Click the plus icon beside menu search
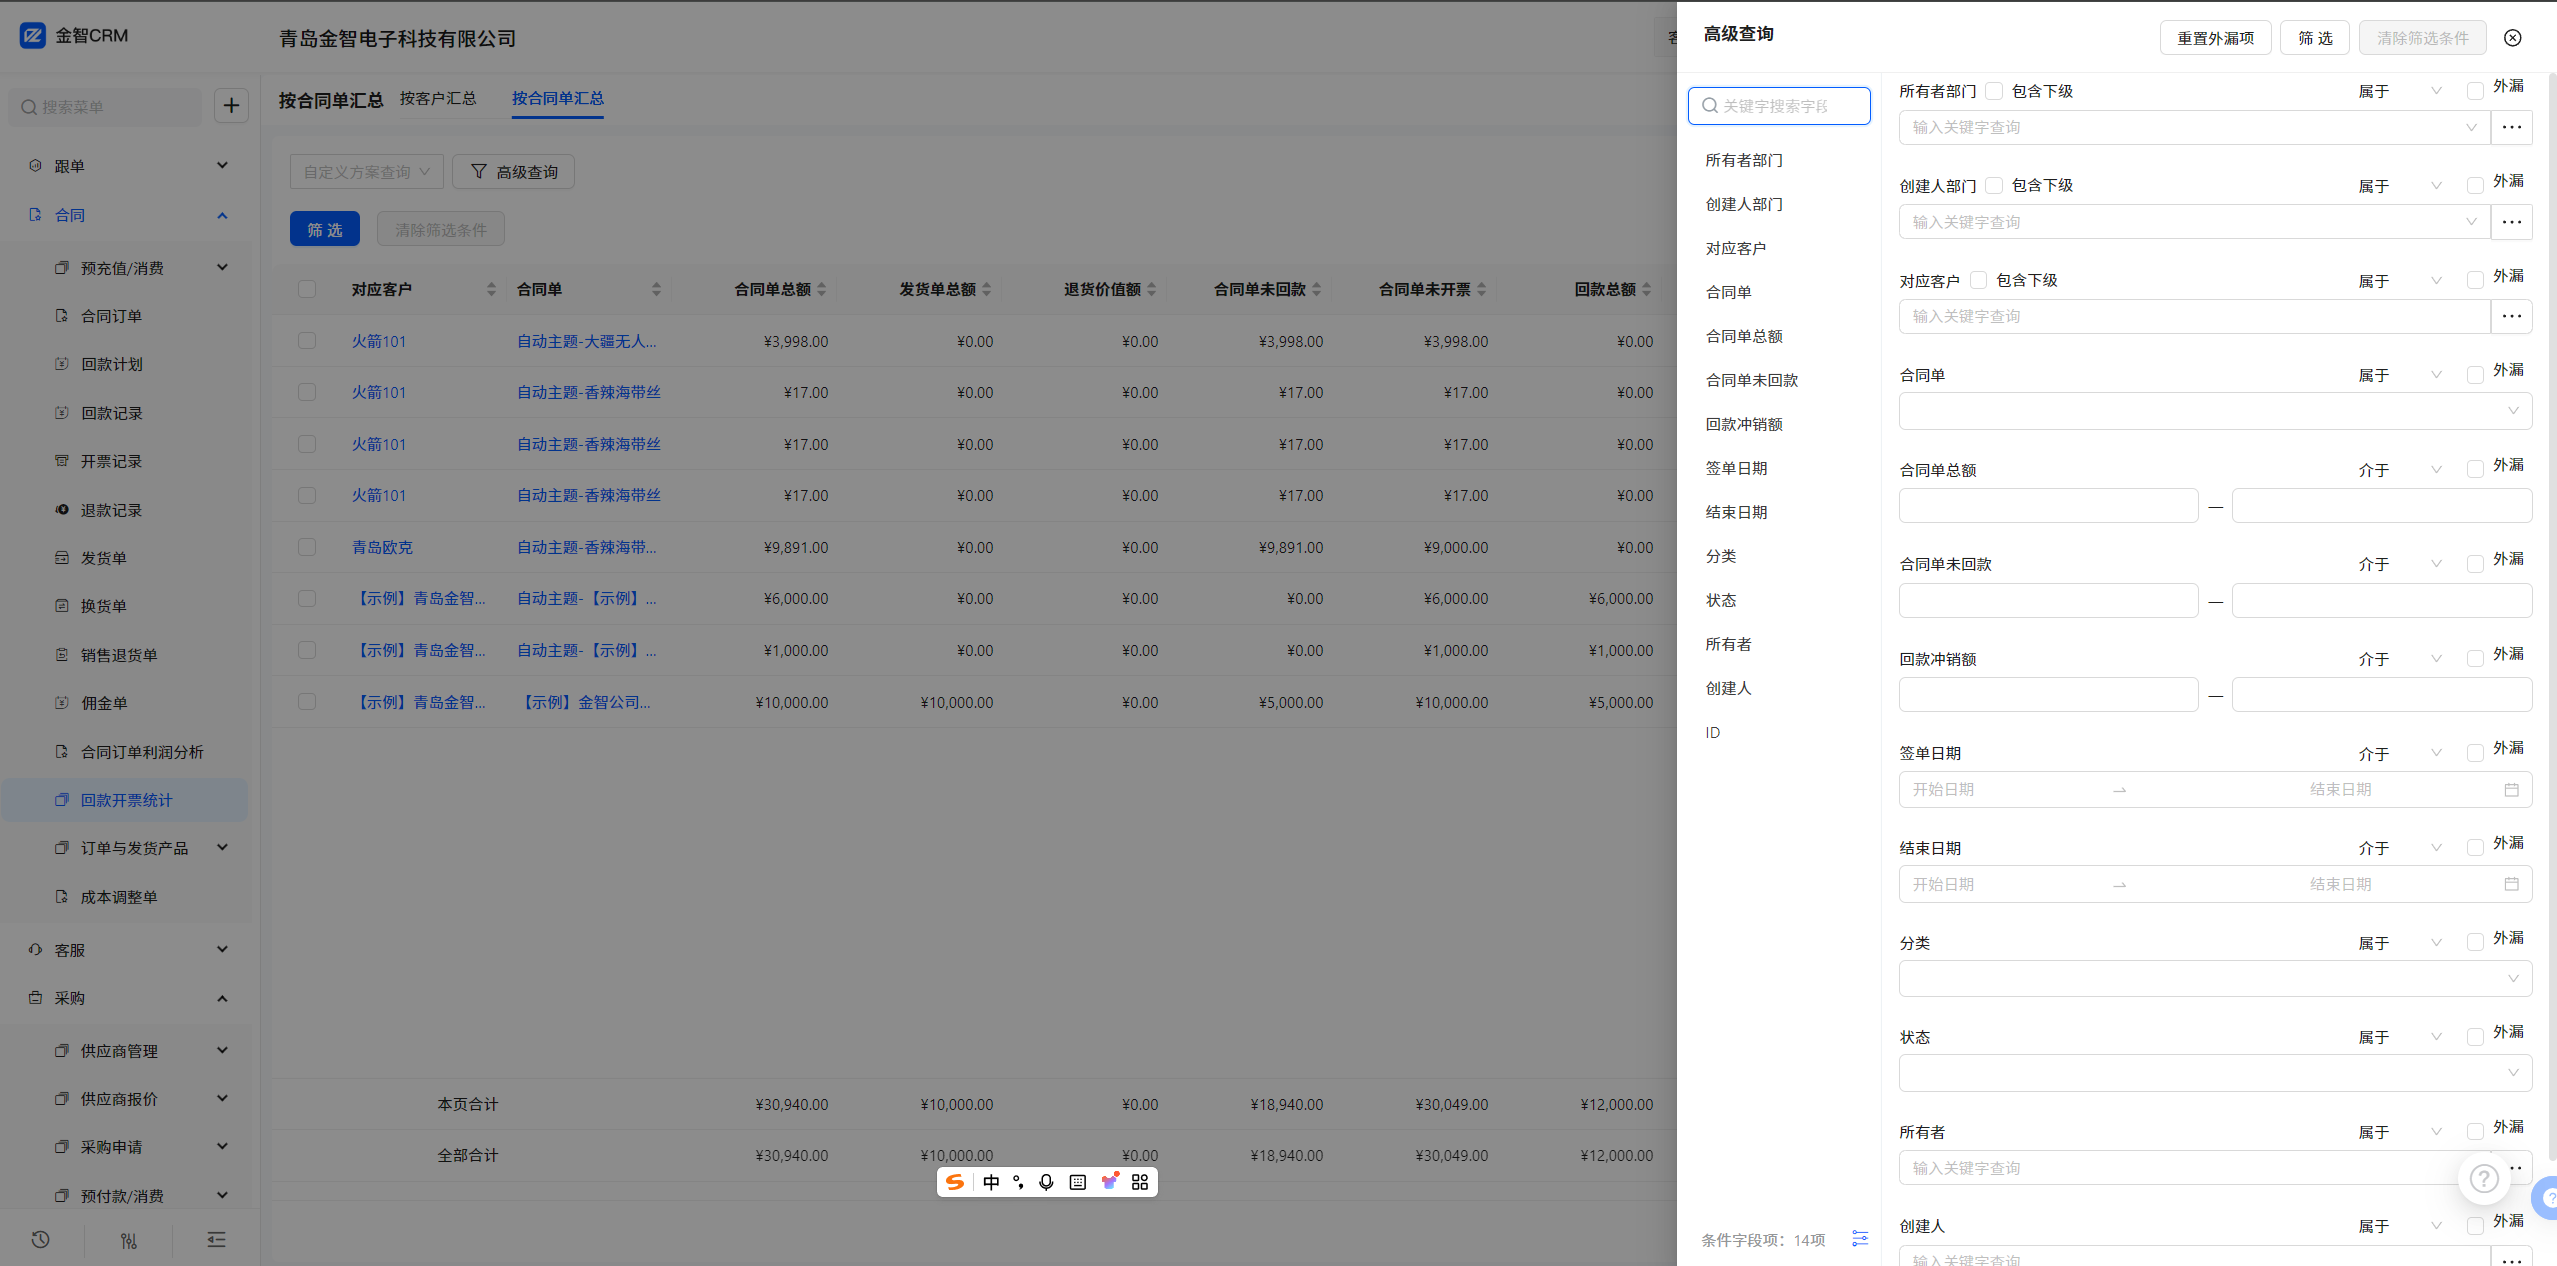The height and width of the screenshot is (1266, 2557). [231, 105]
